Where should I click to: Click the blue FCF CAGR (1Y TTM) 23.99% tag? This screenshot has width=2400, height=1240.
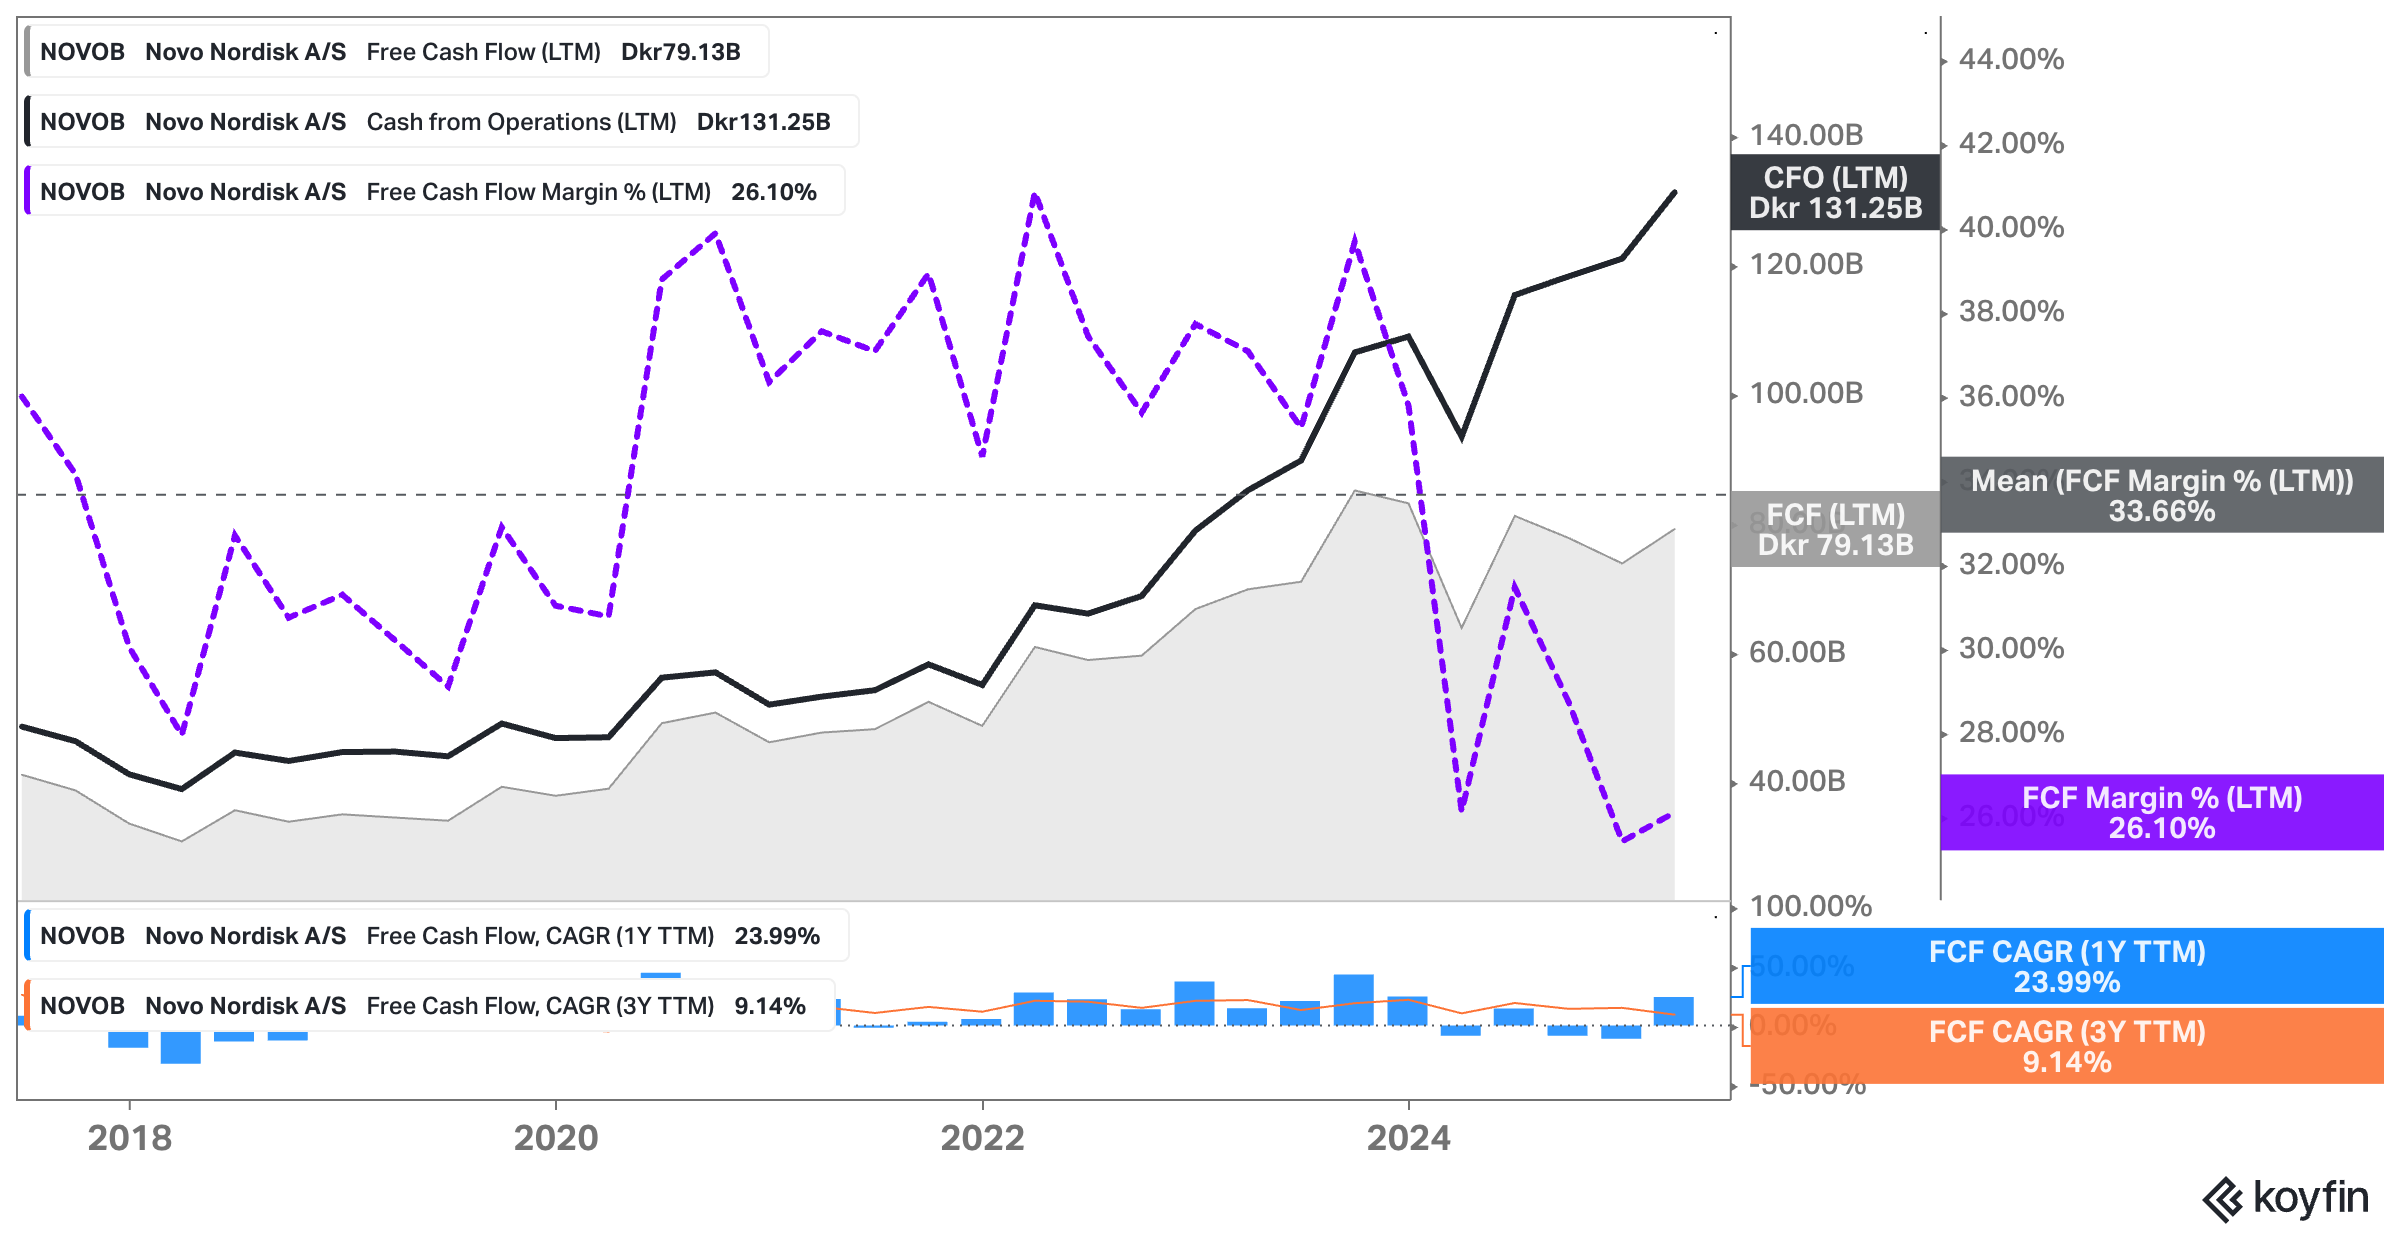[x=2066, y=966]
